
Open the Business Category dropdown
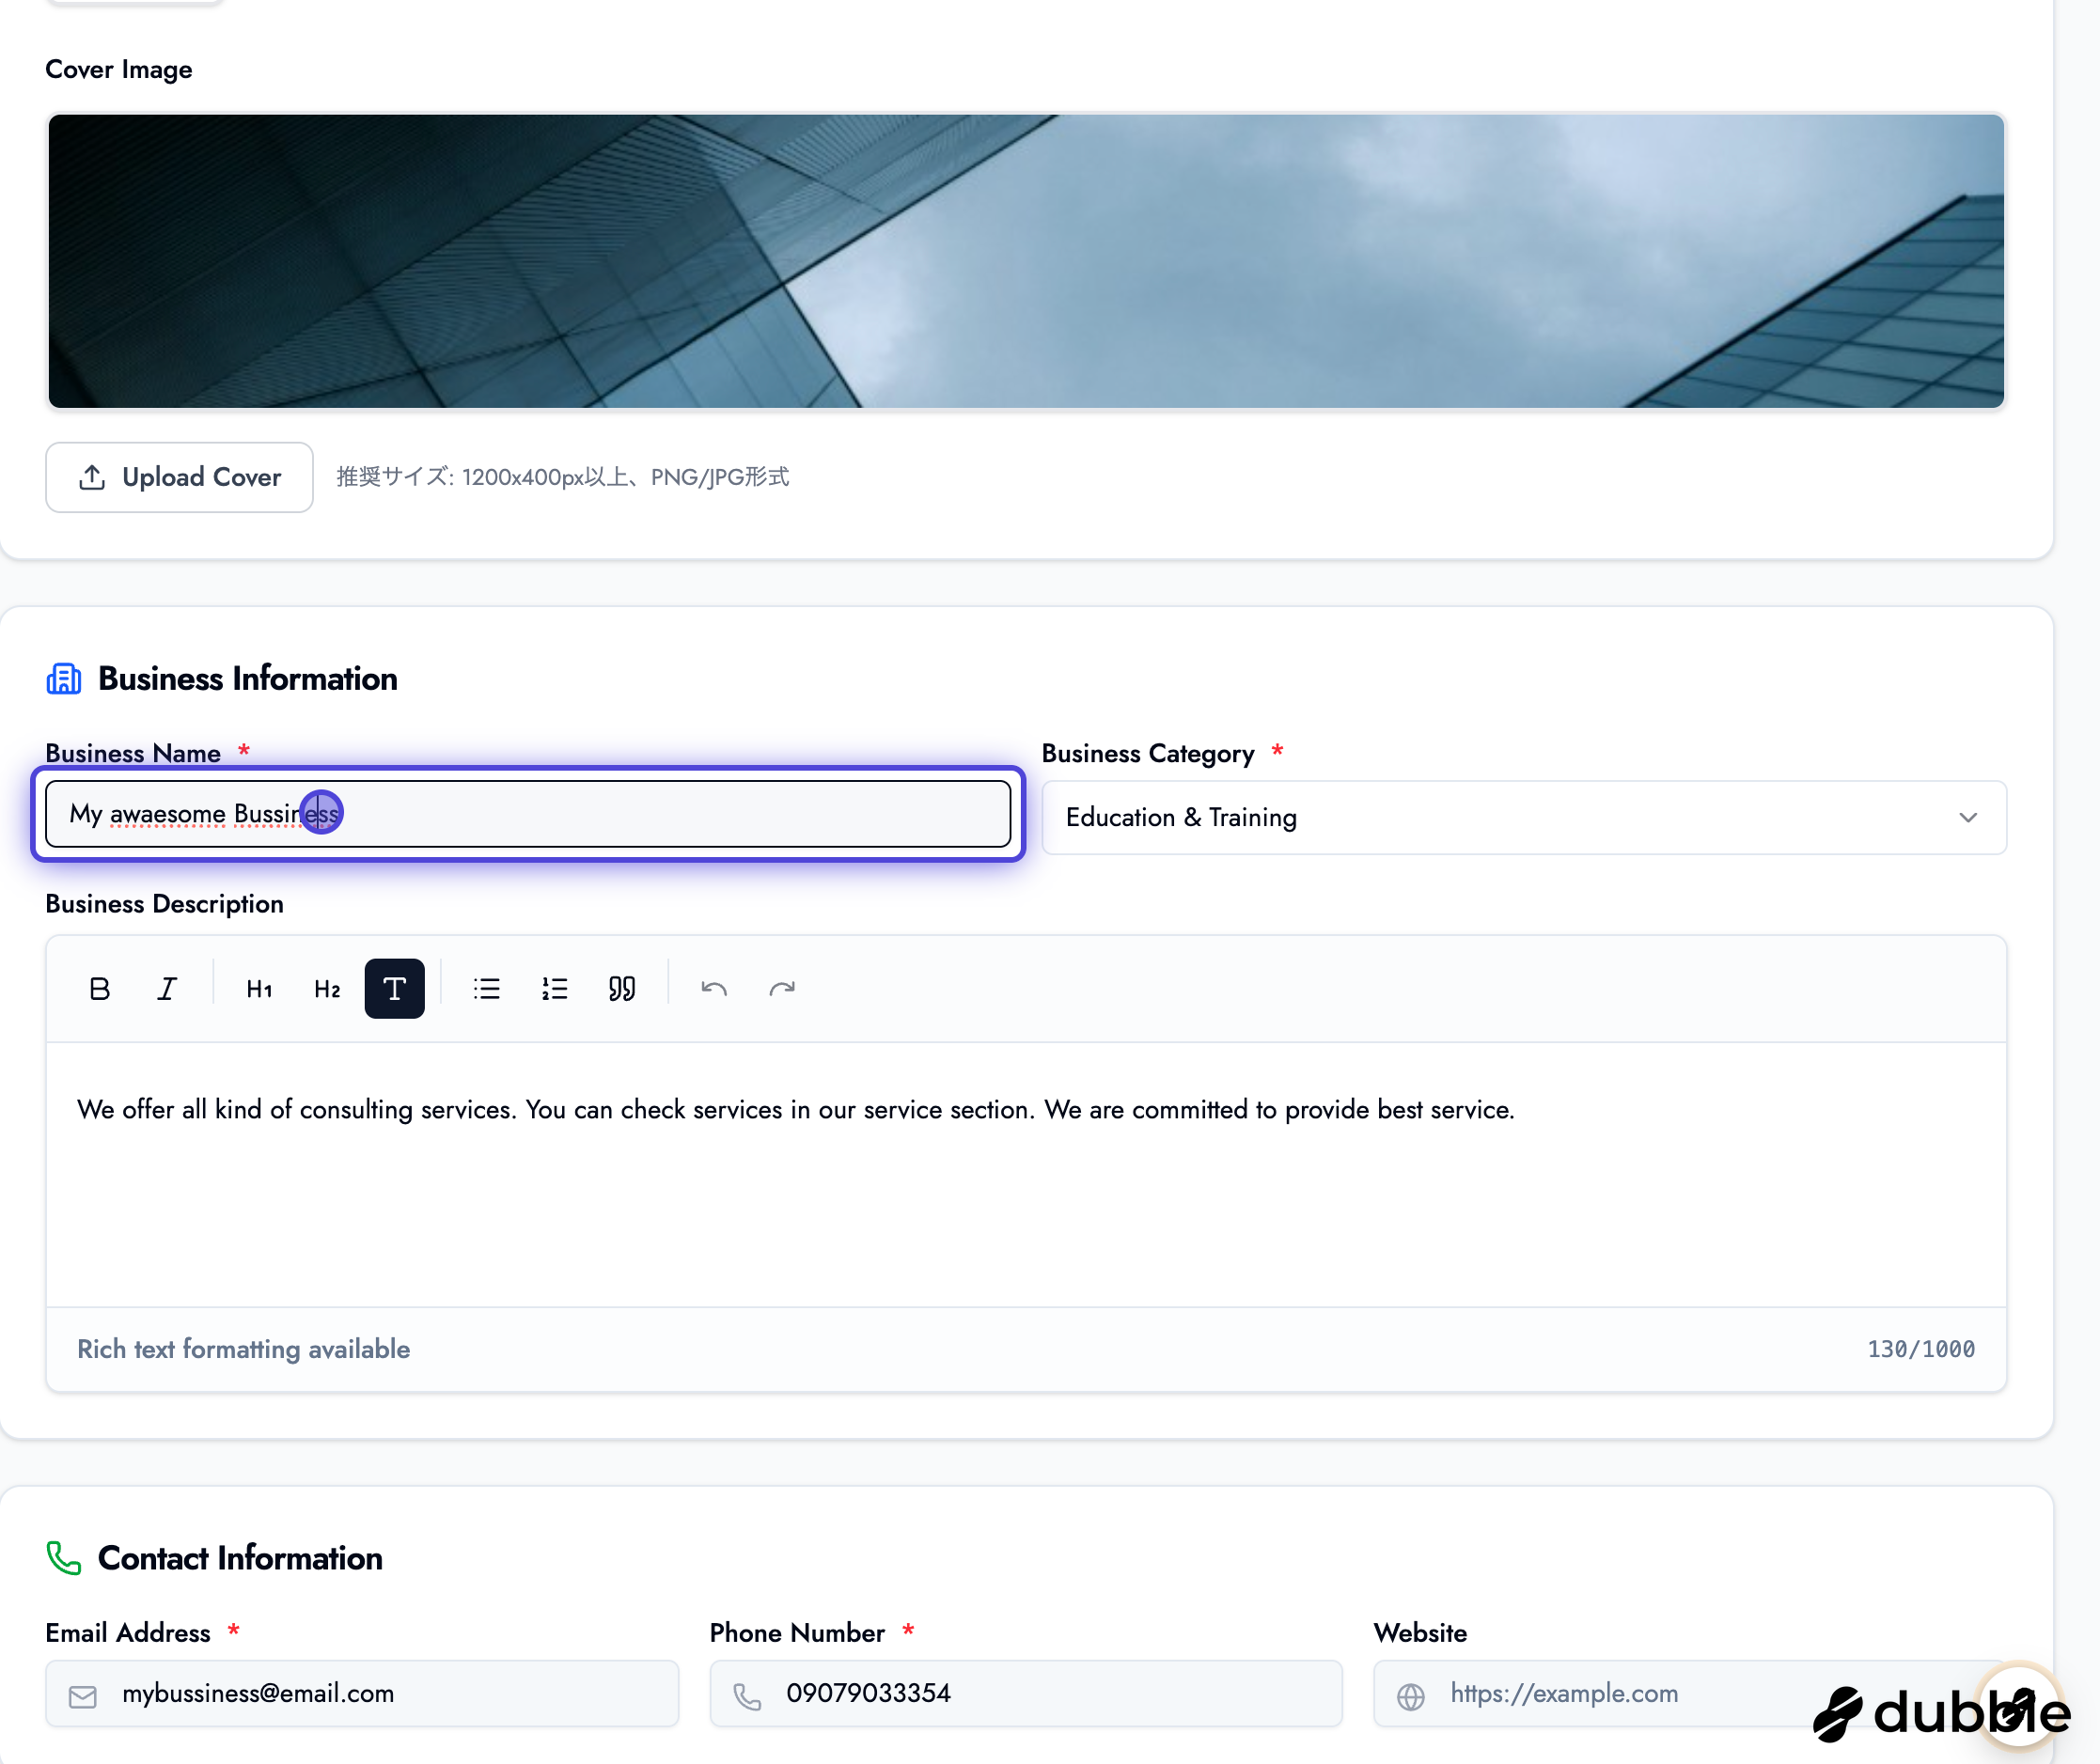[x=1523, y=817]
